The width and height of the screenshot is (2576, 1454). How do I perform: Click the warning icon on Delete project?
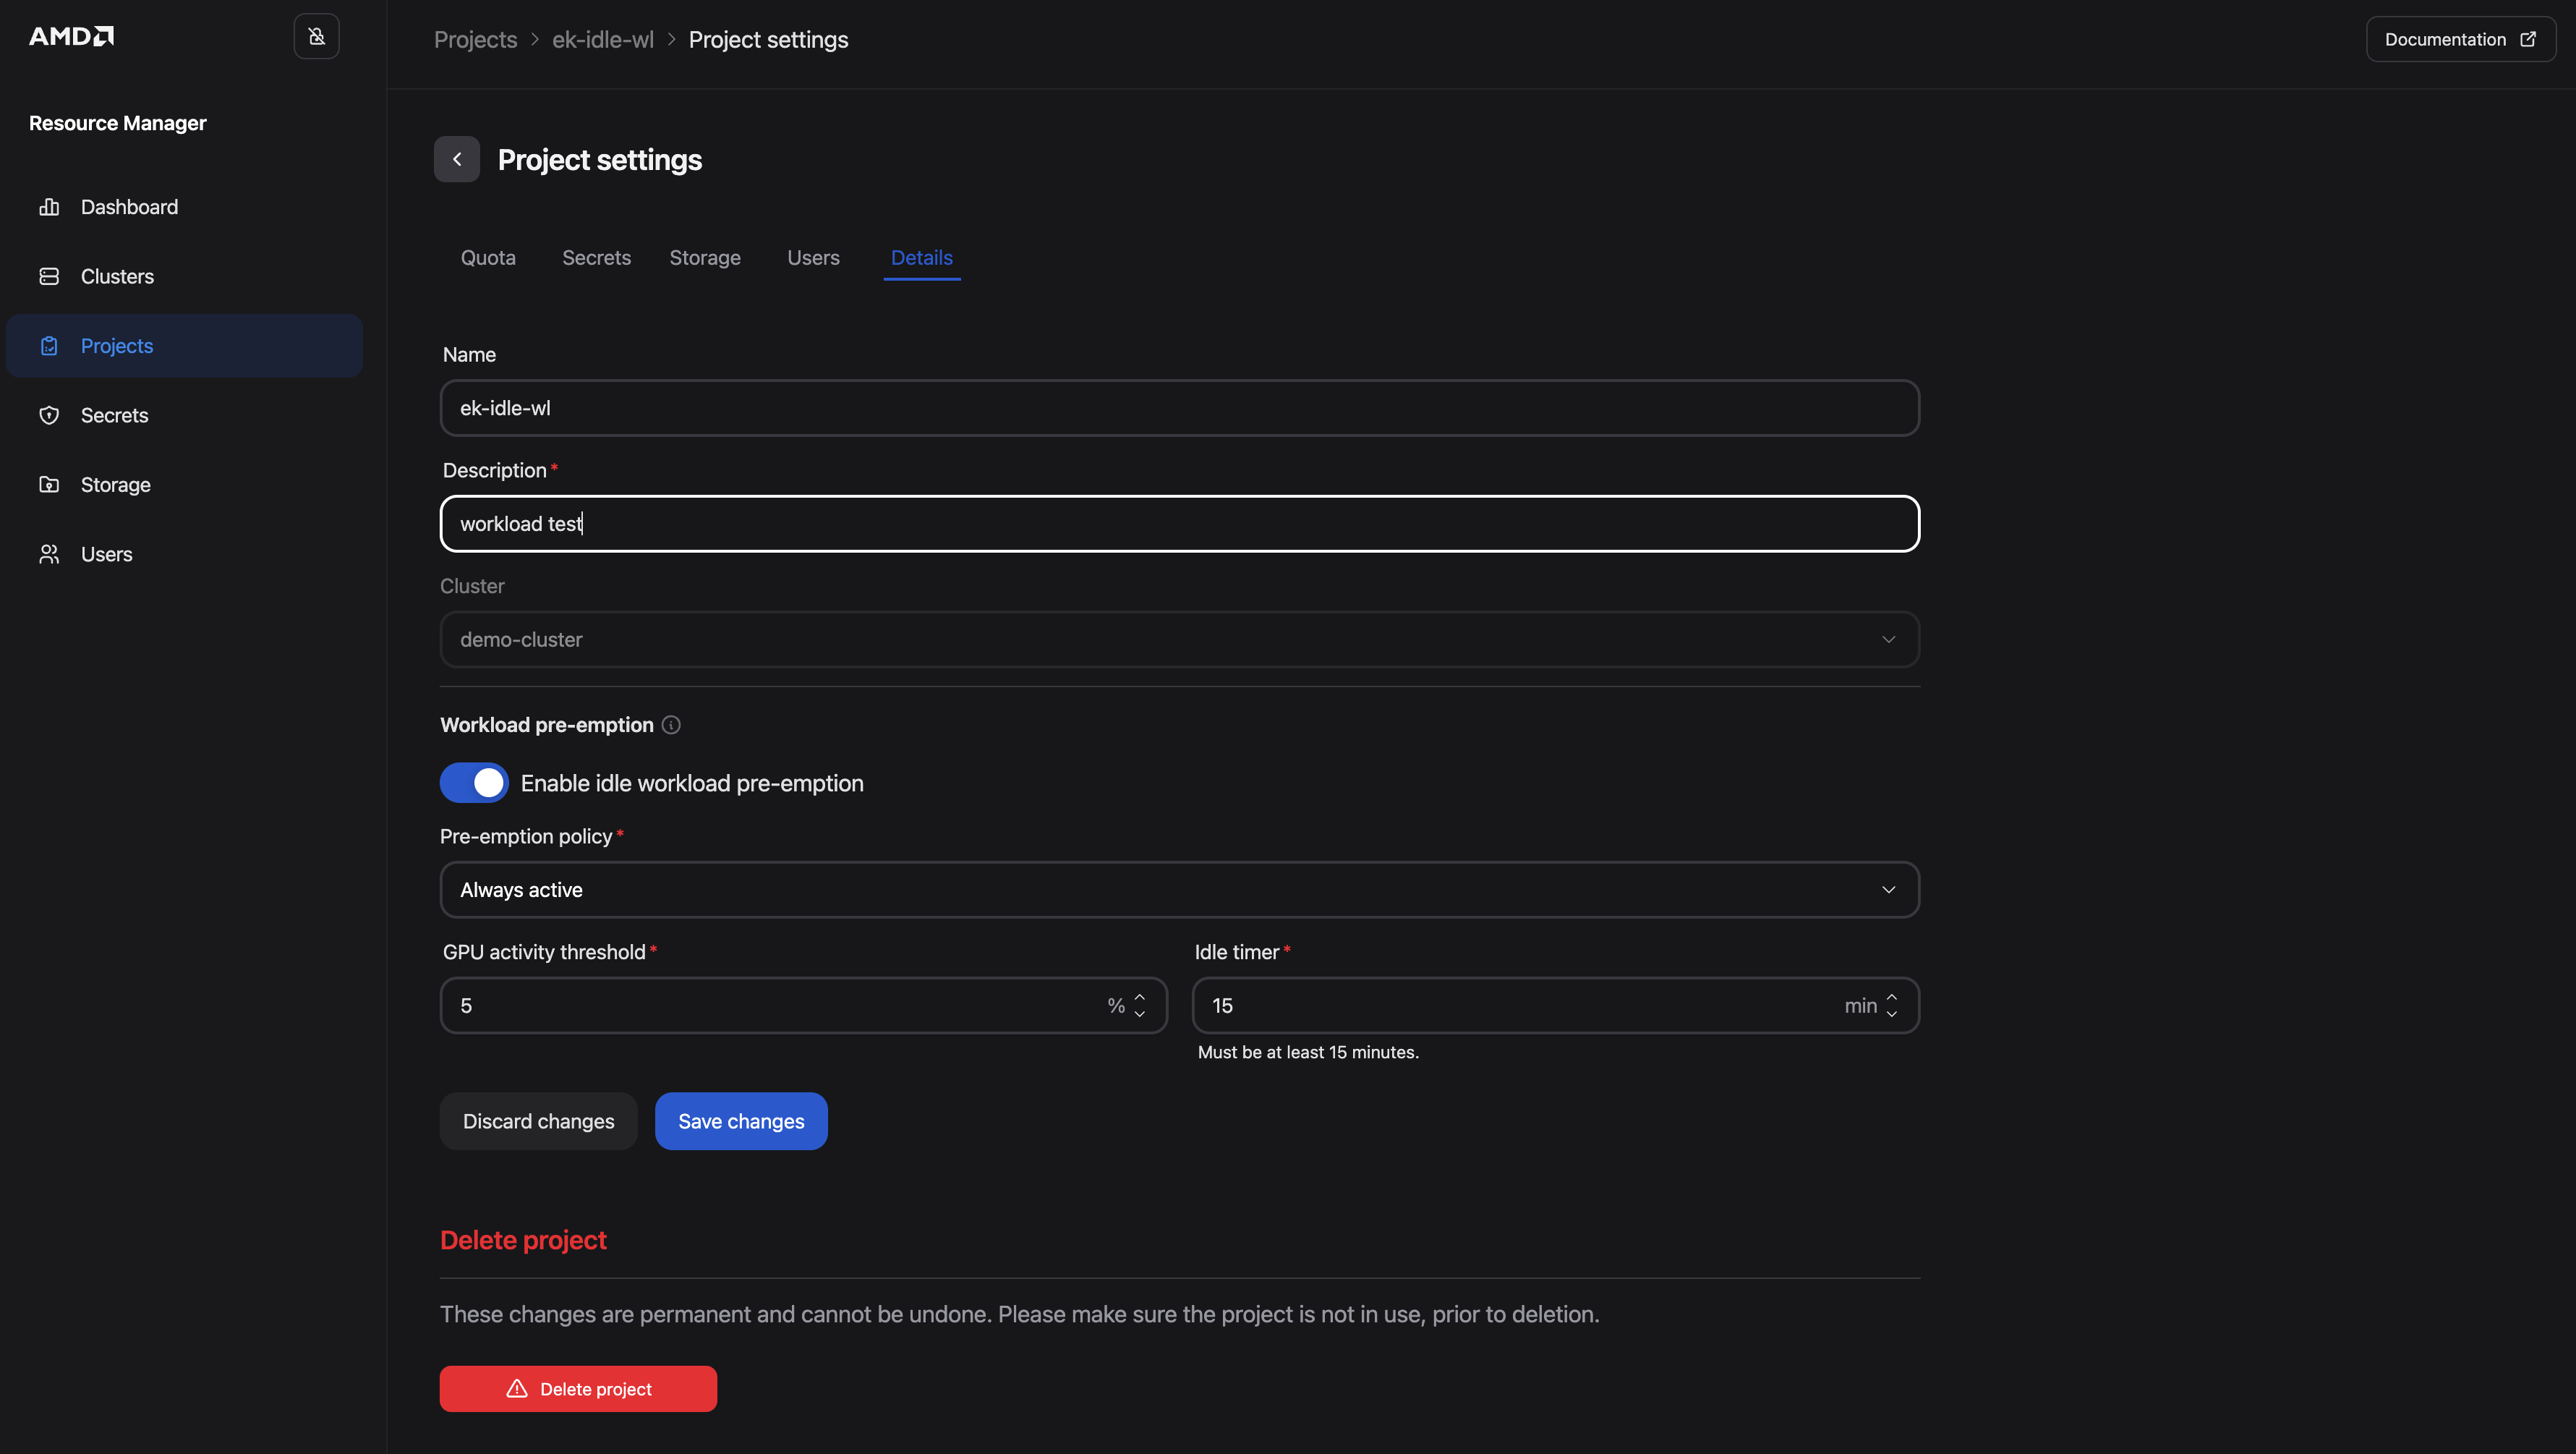click(517, 1389)
